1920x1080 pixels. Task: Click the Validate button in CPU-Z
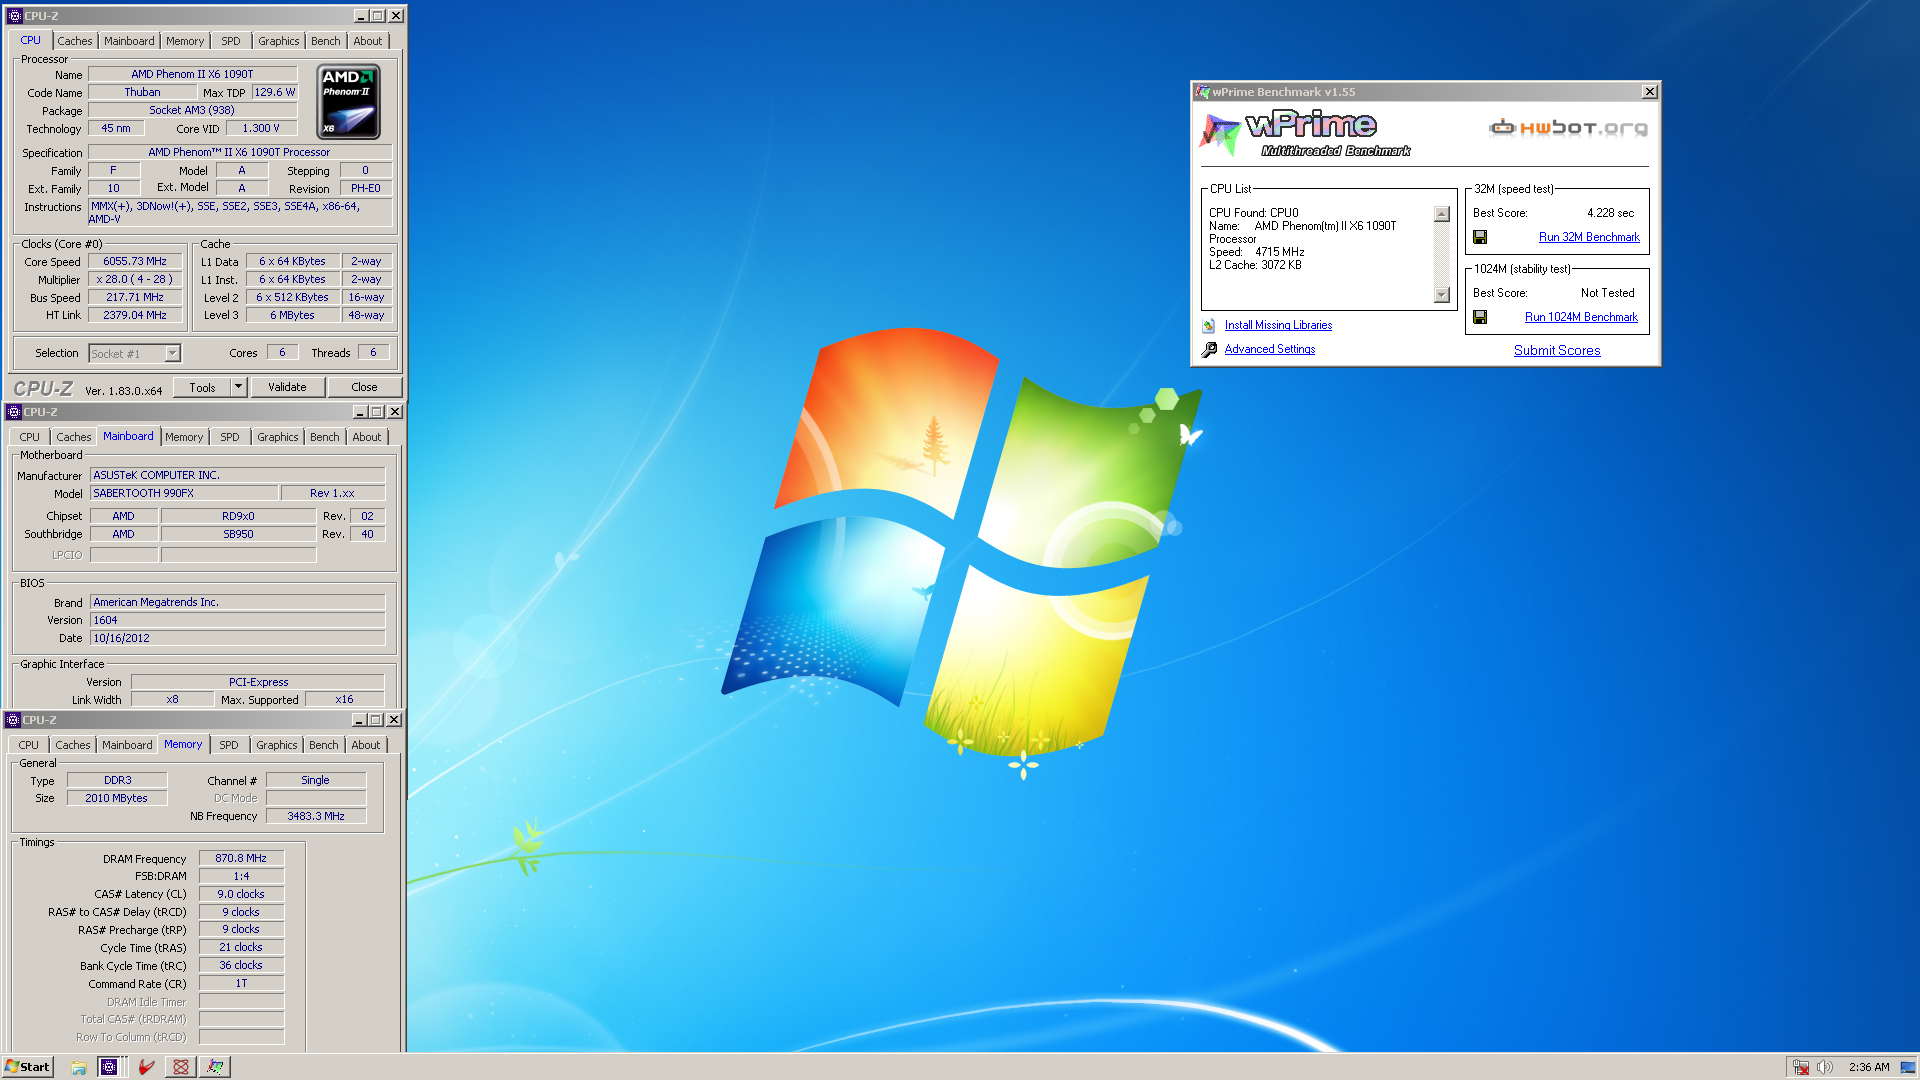(x=287, y=387)
